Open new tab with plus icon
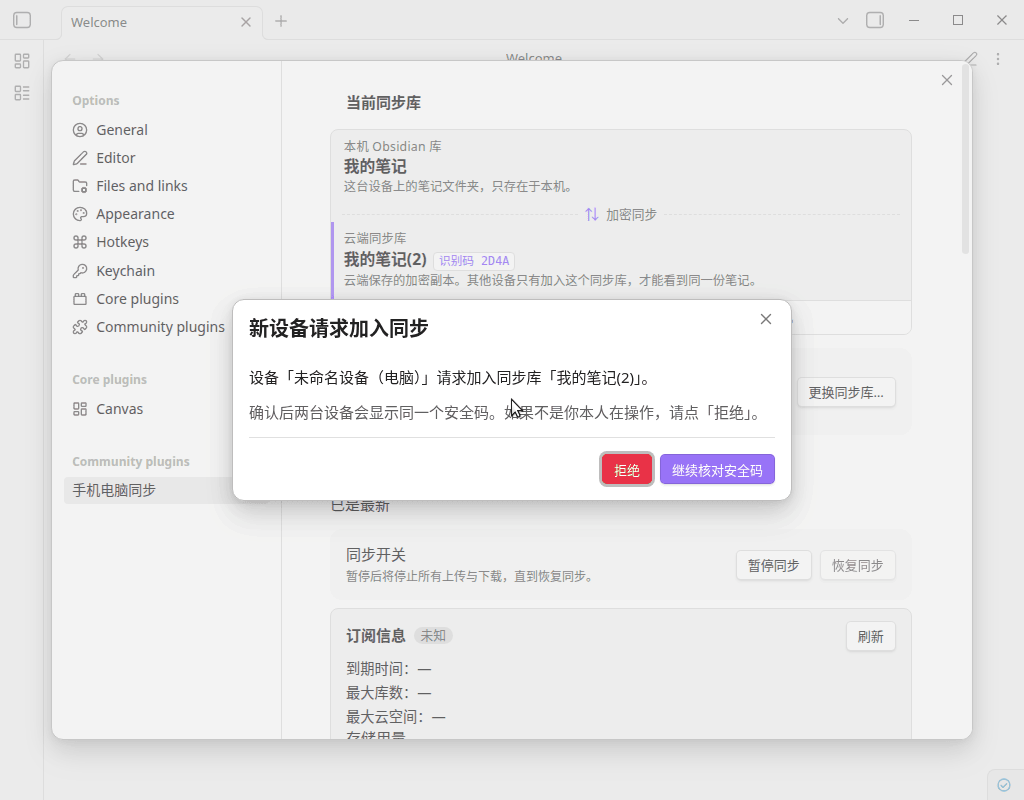Viewport: 1024px width, 800px height. click(281, 21)
